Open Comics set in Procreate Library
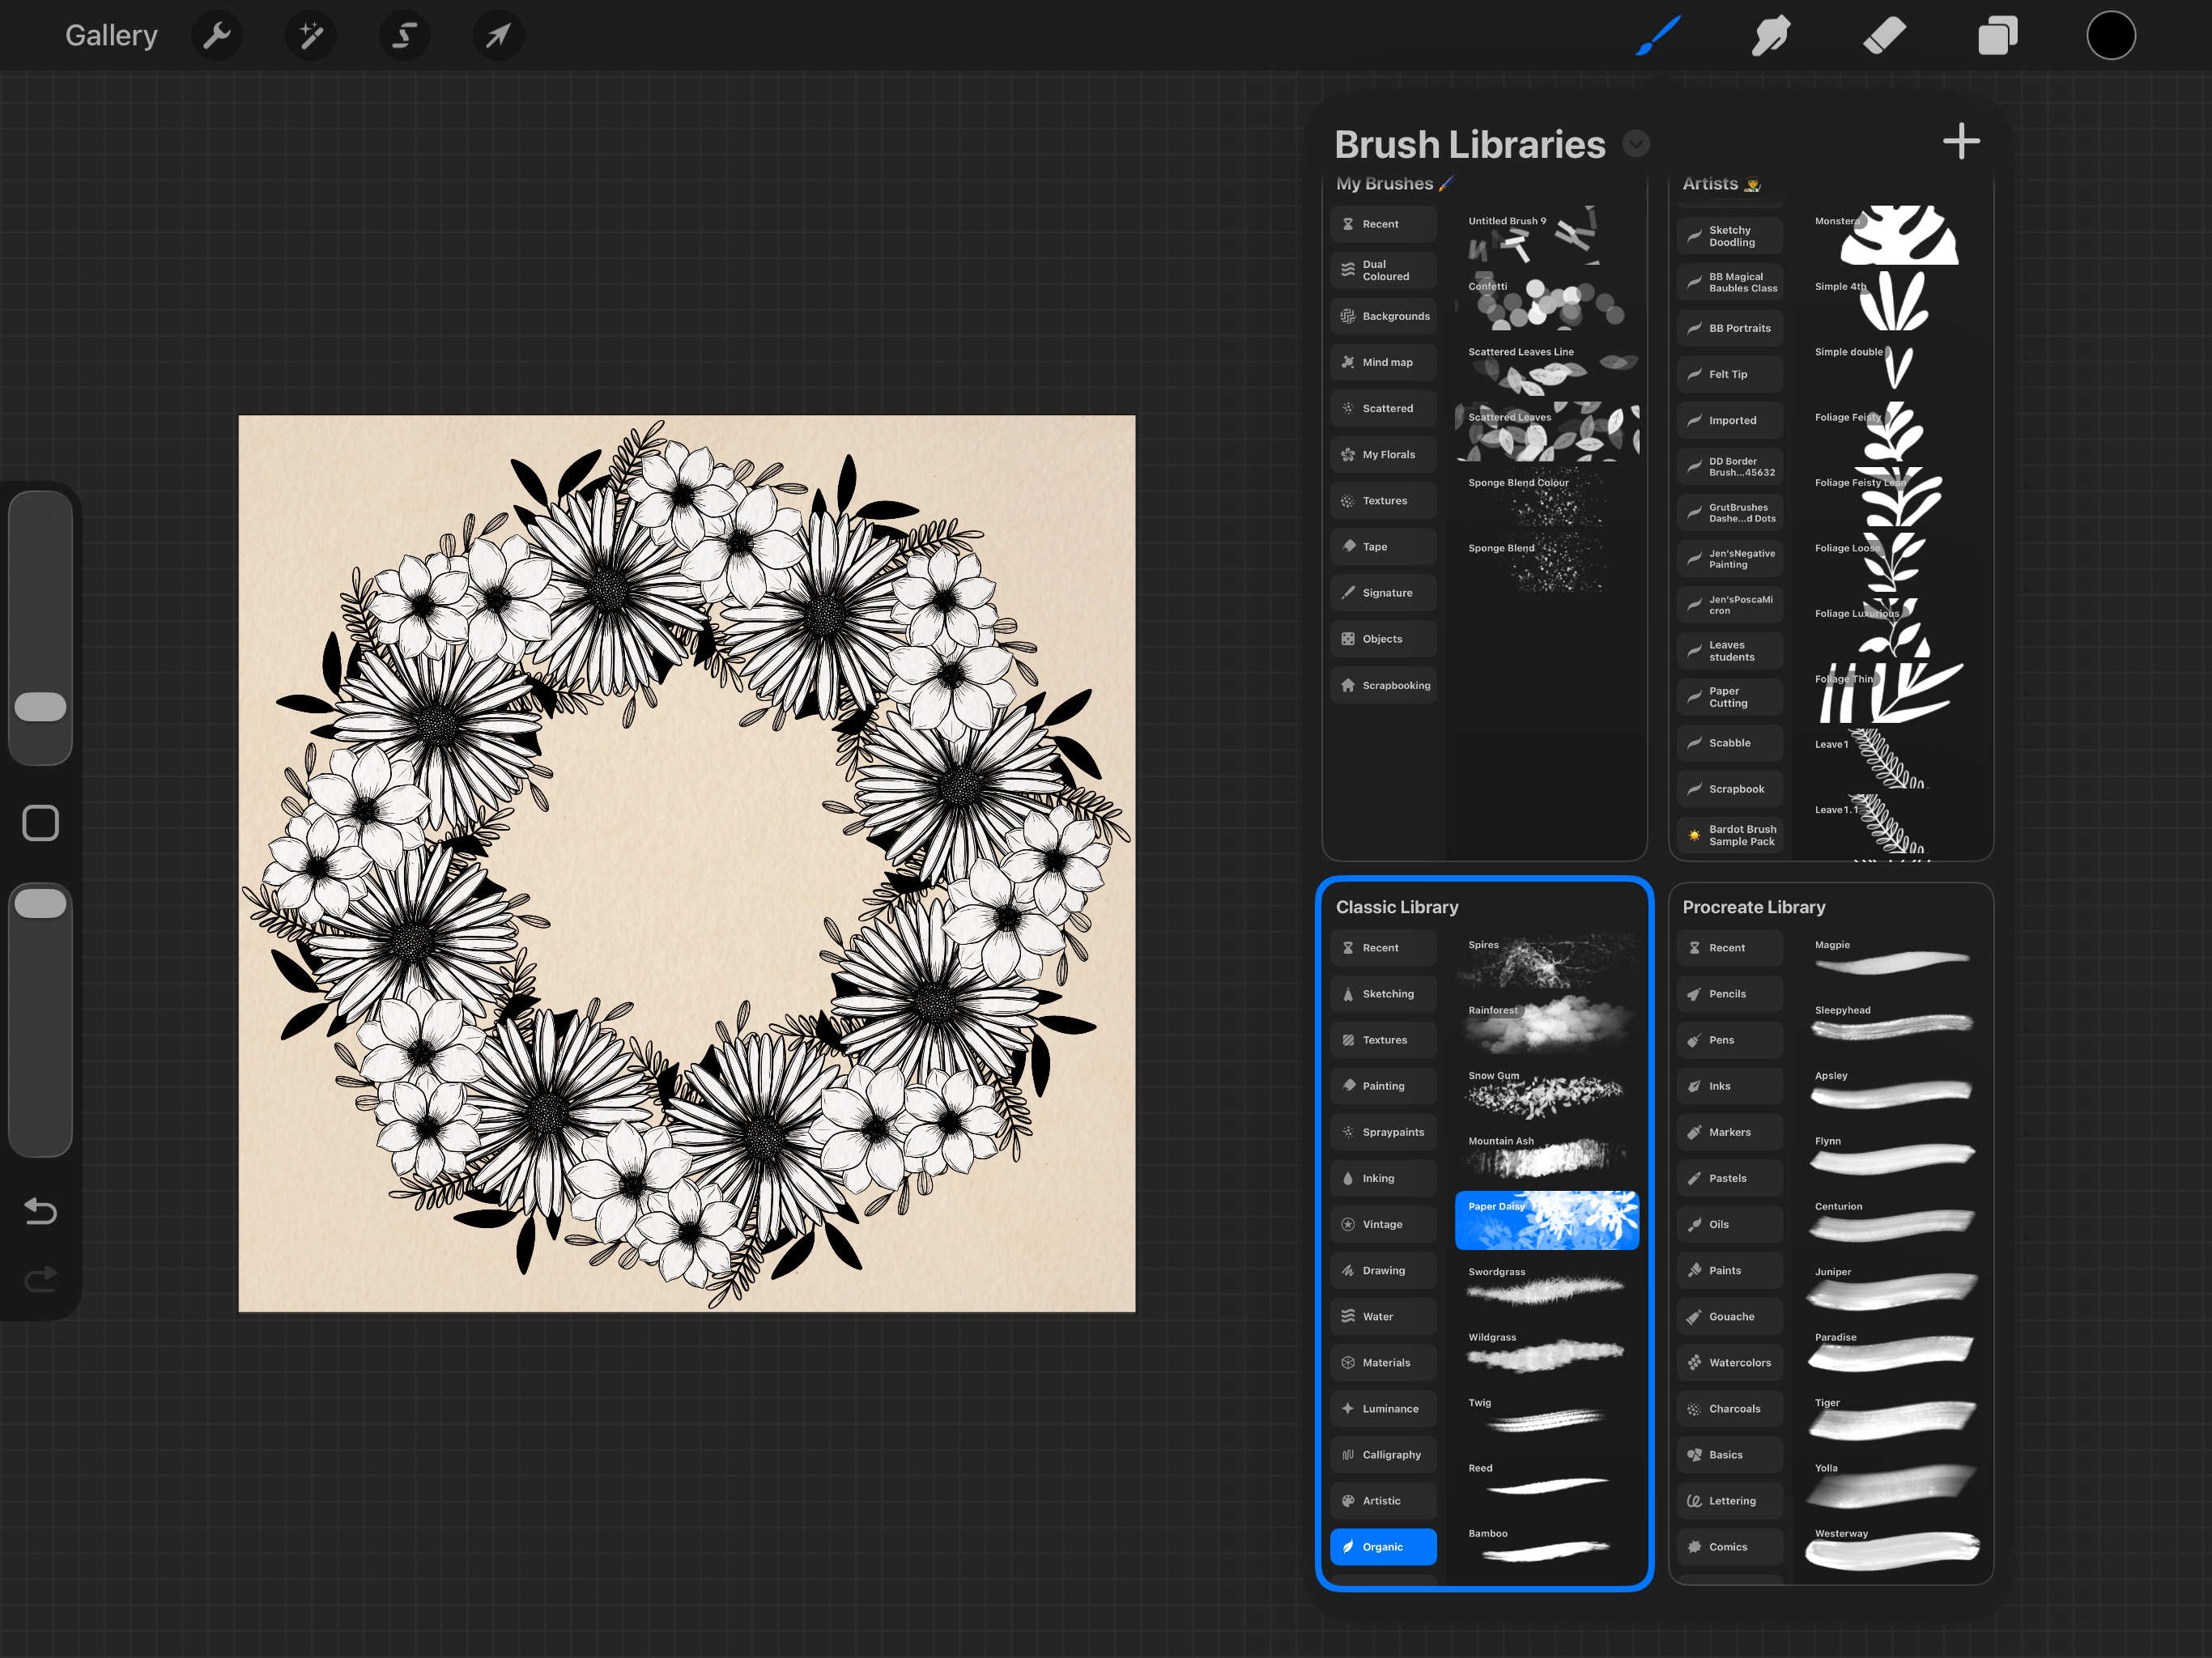2212x1658 pixels. pos(1730,1546)
